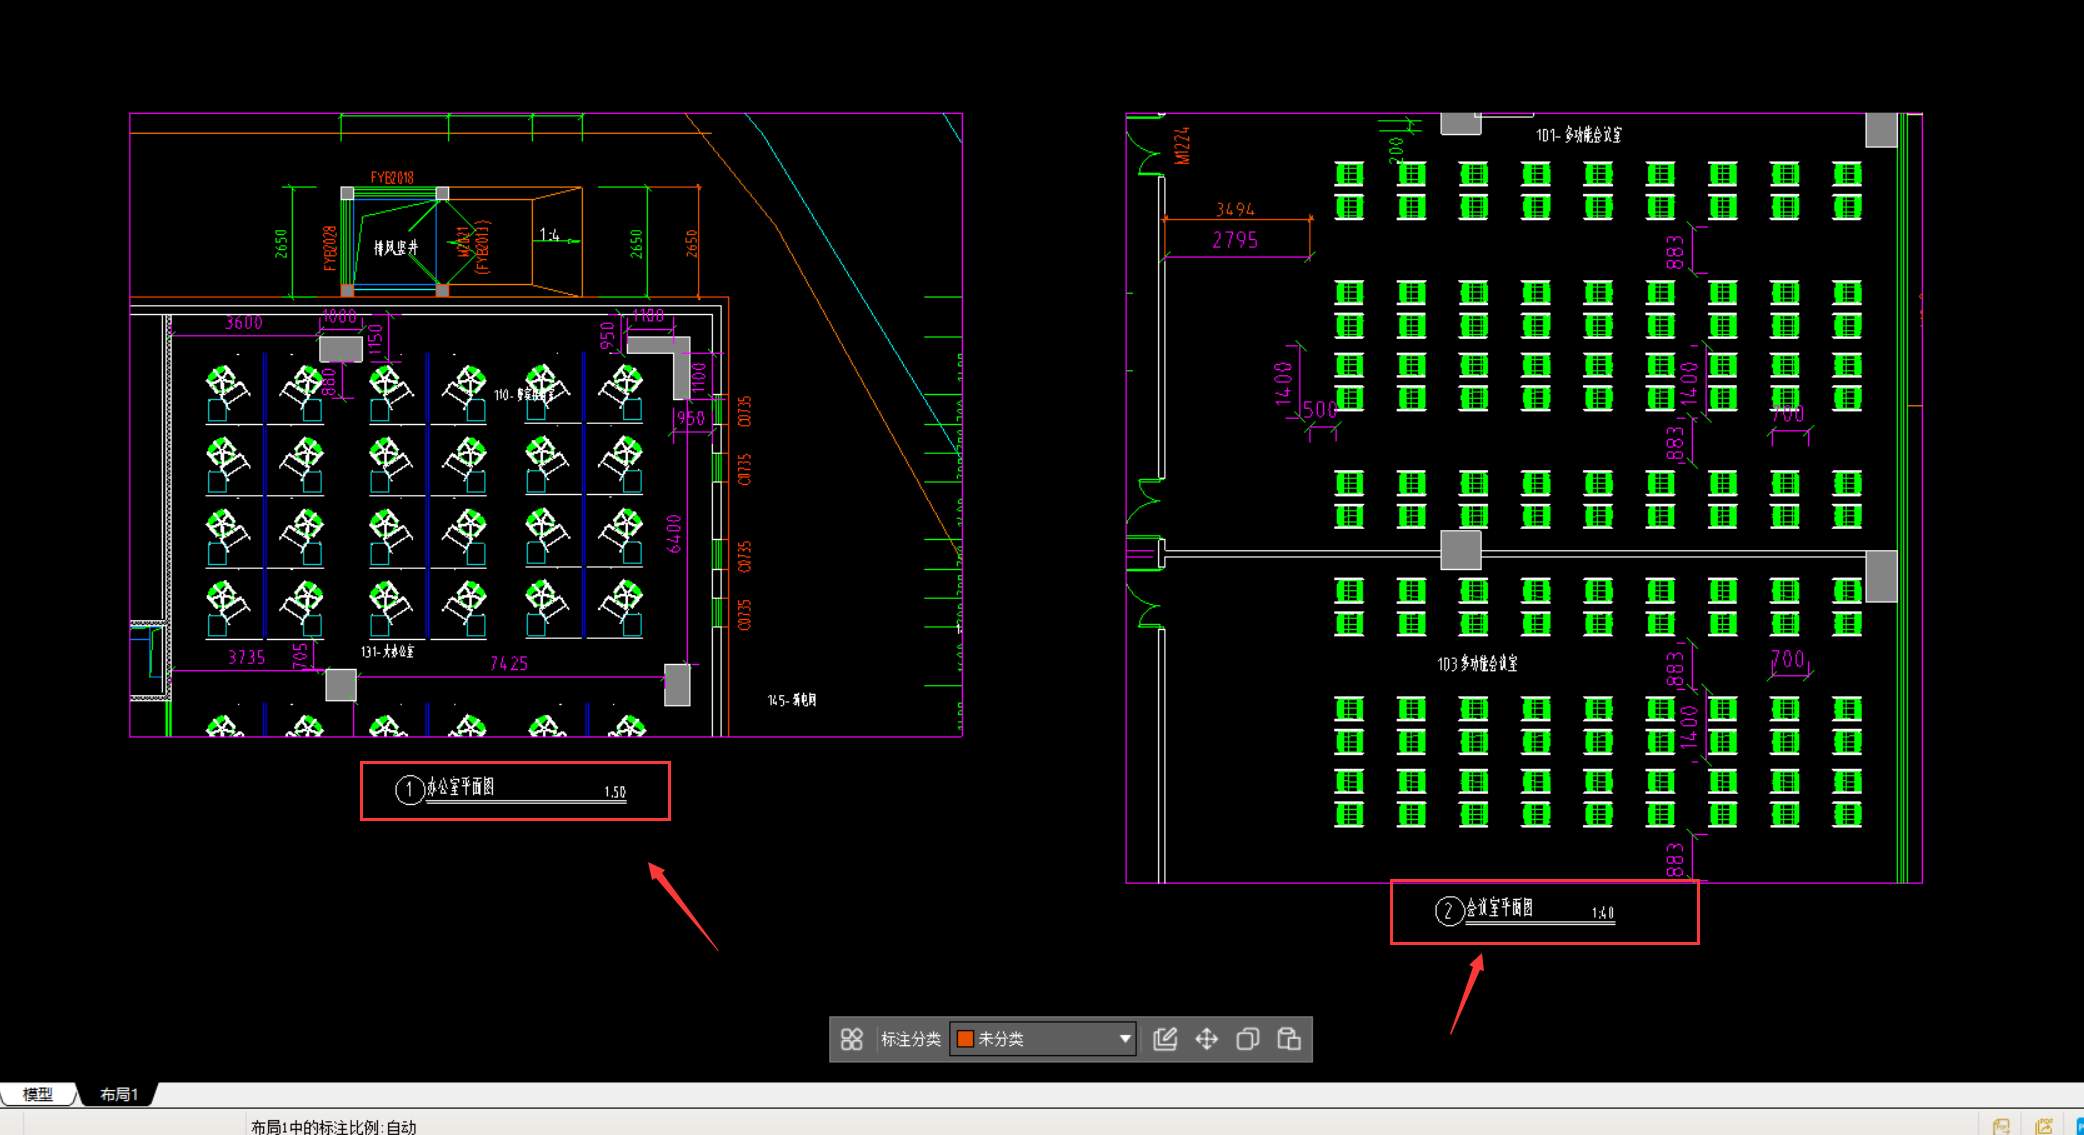This screenshot has width=2084, height=1135.
Task: Click the copy annotation icon
Action: [1247, 1039]
